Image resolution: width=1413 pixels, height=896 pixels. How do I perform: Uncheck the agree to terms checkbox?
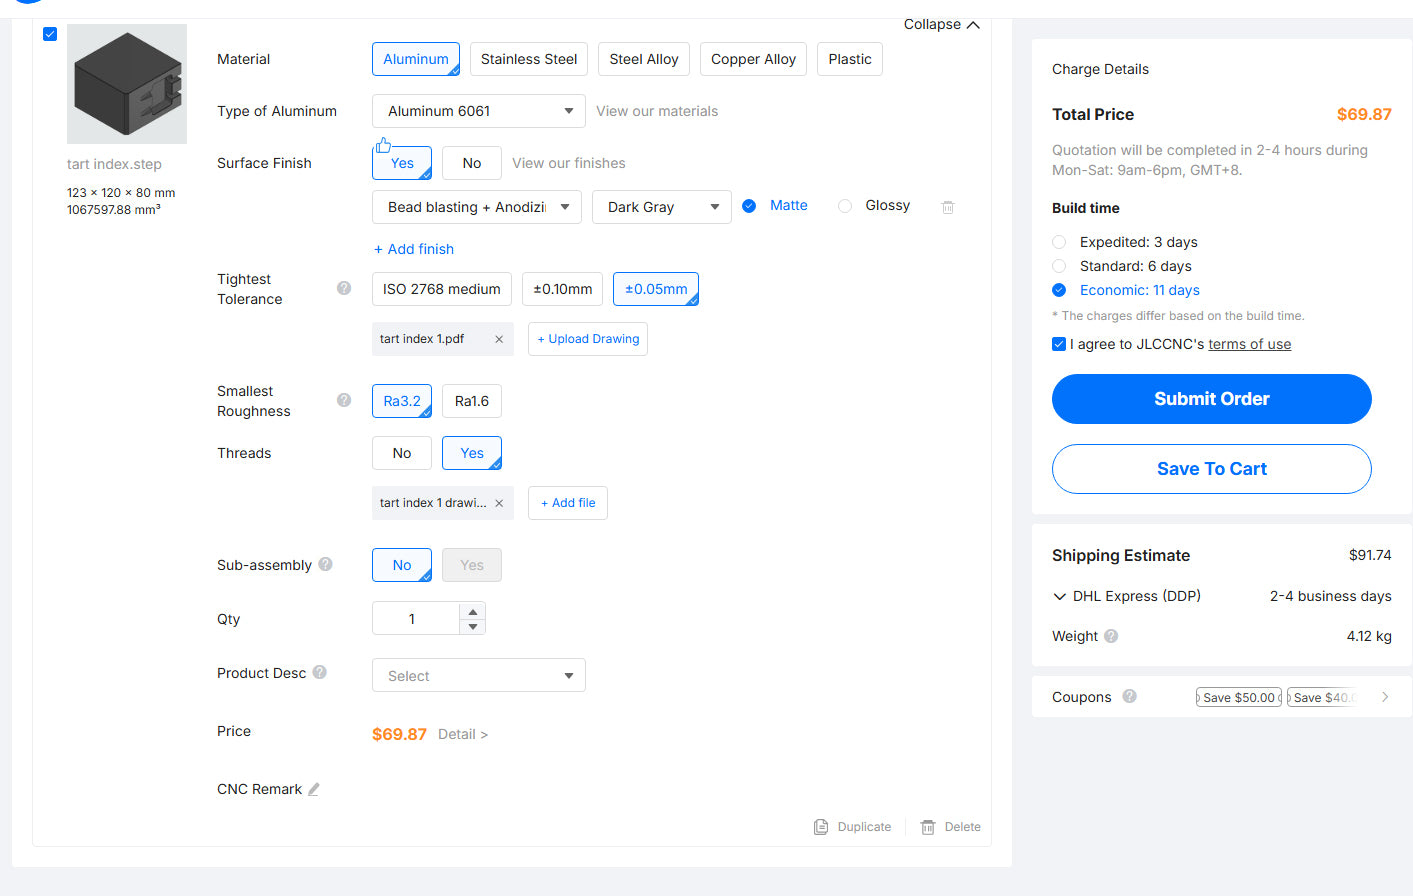pyautogui.click(x=1059, y=344)
